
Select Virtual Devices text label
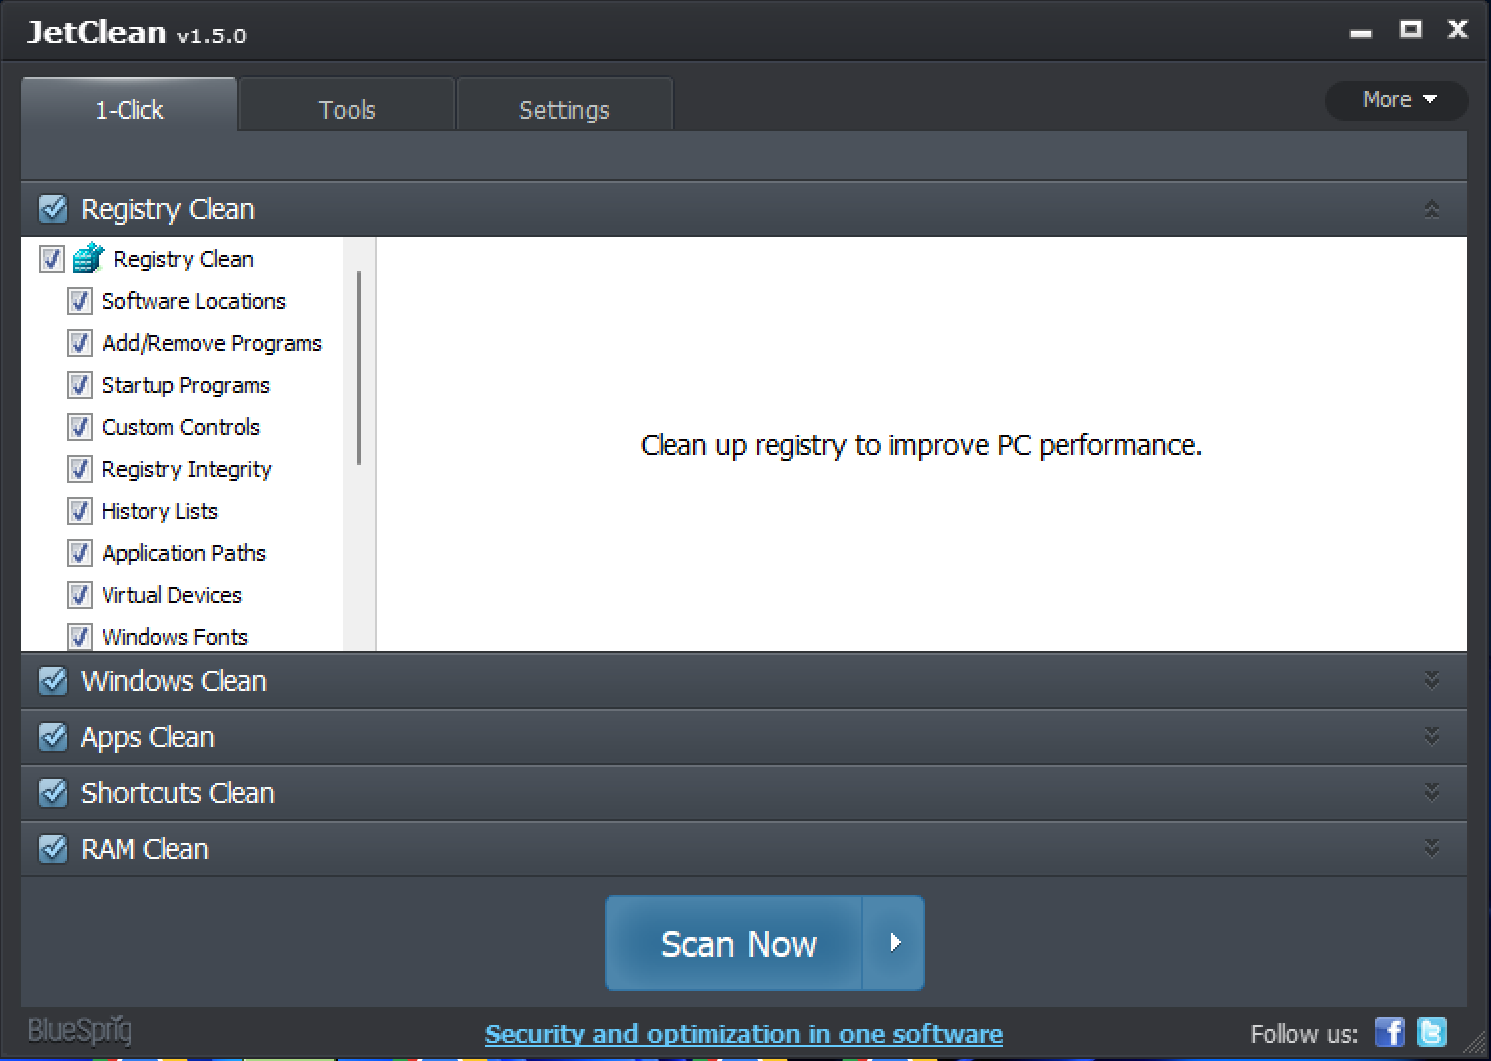[x=172, y=595]
